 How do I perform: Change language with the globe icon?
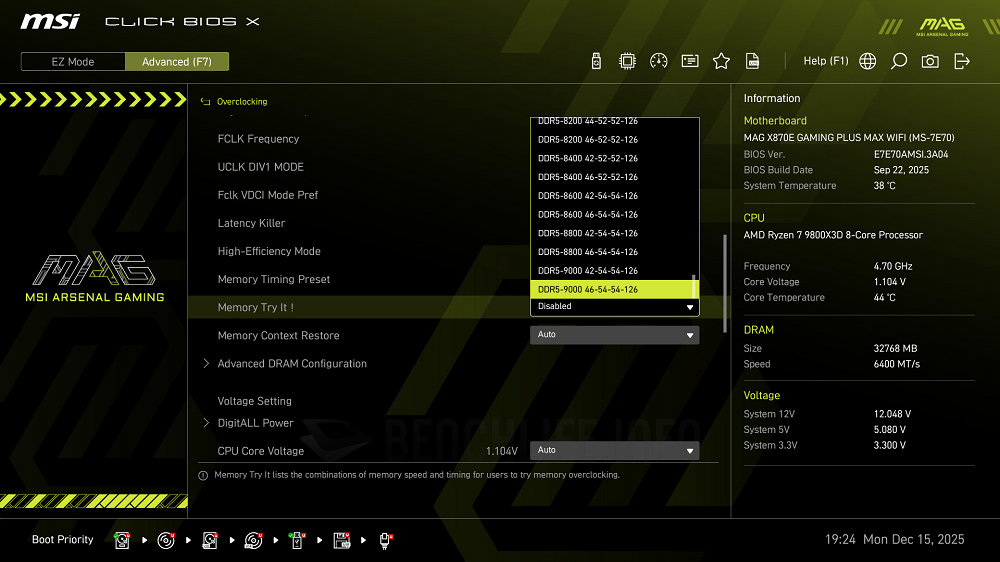[868, 61]
